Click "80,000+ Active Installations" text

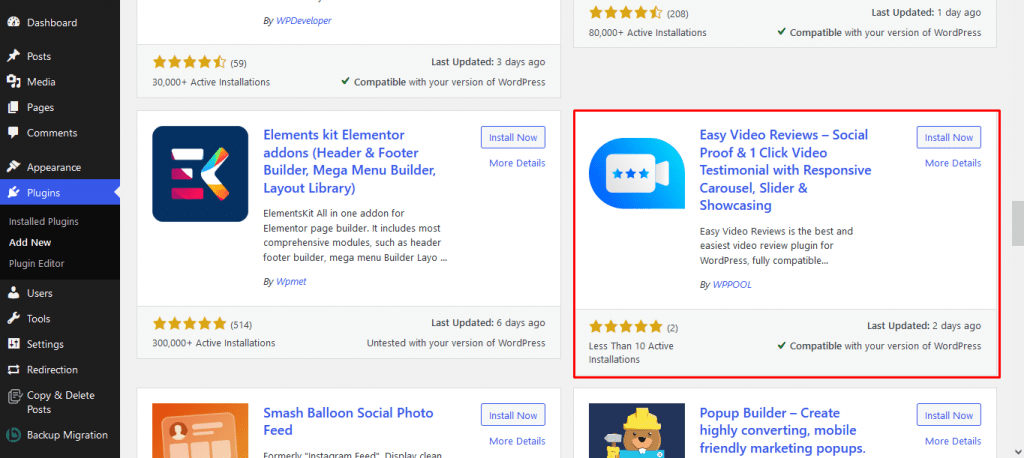pyautogui.click(x=647, y=32)
